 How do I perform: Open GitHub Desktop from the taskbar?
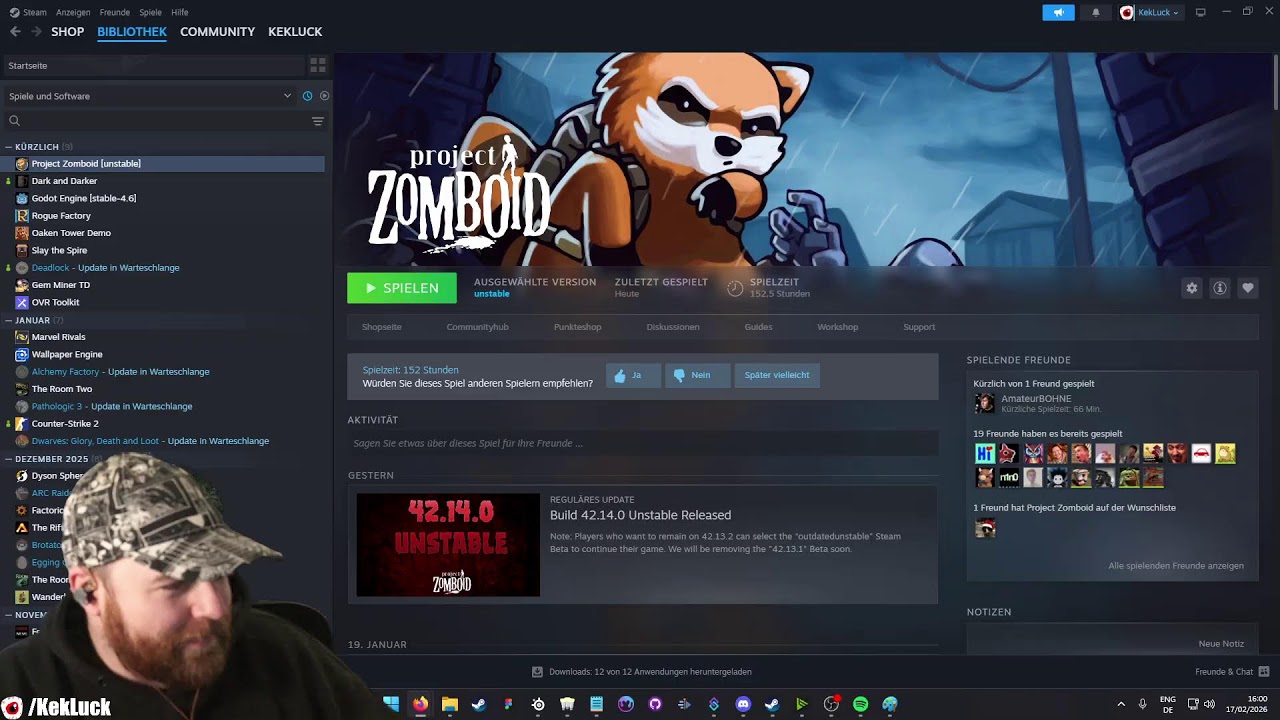click(x=655, y=704)
